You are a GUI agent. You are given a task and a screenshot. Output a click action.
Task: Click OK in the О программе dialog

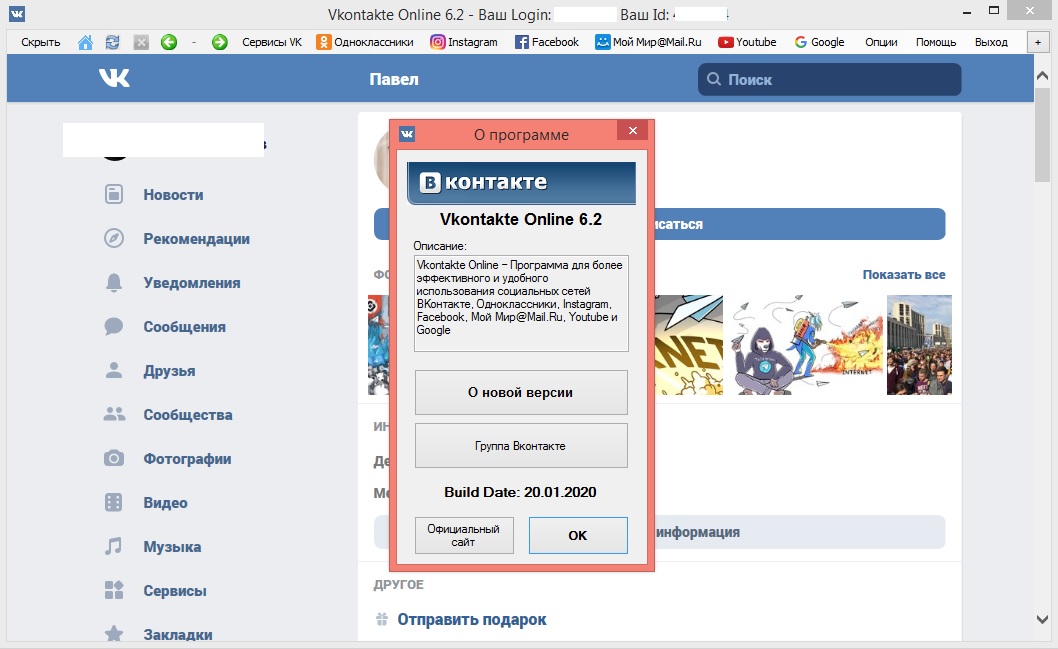click(578, 536)
